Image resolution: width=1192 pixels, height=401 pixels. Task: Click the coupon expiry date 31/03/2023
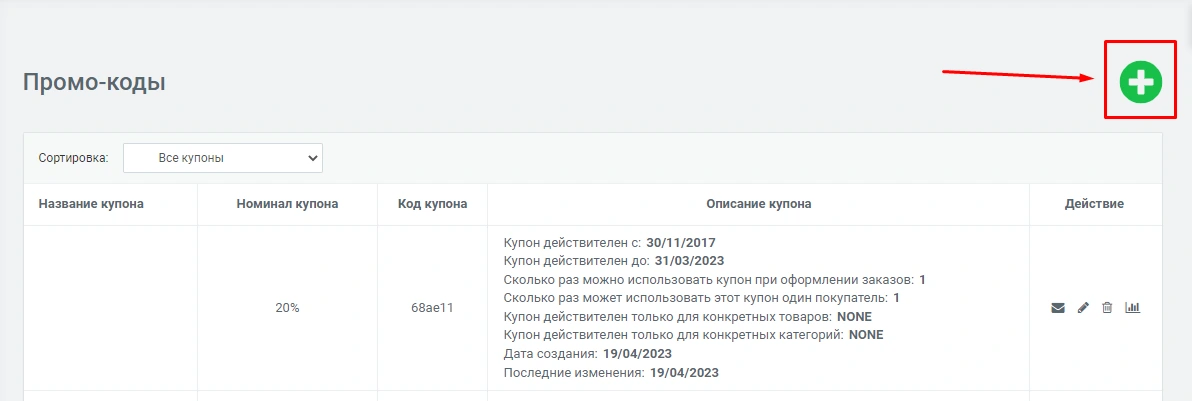[x=689, y=261]
